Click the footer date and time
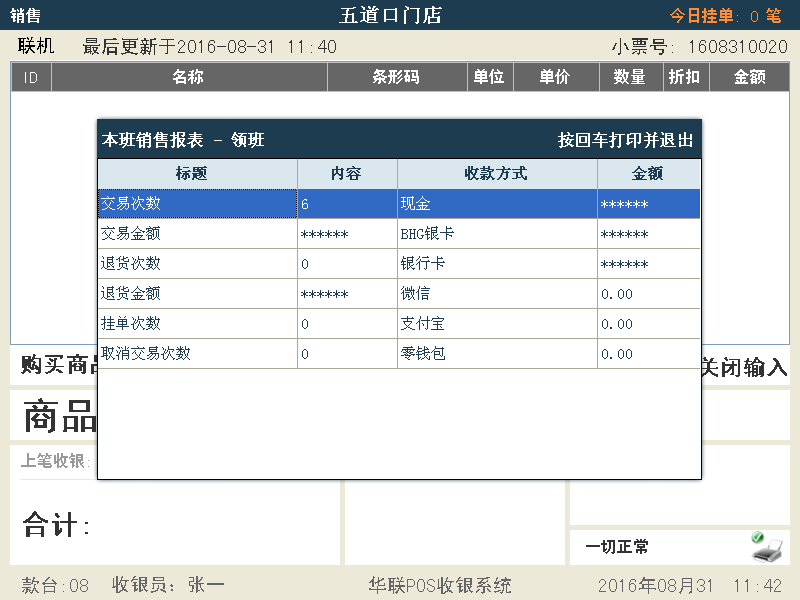The width and height of the screenshot is (800, 600). 690,585
